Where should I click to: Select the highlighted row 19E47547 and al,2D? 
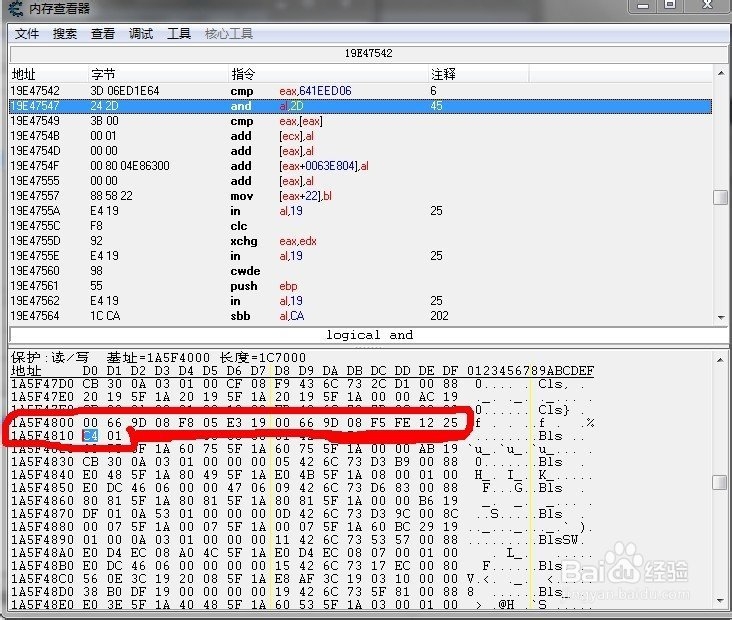360,106
